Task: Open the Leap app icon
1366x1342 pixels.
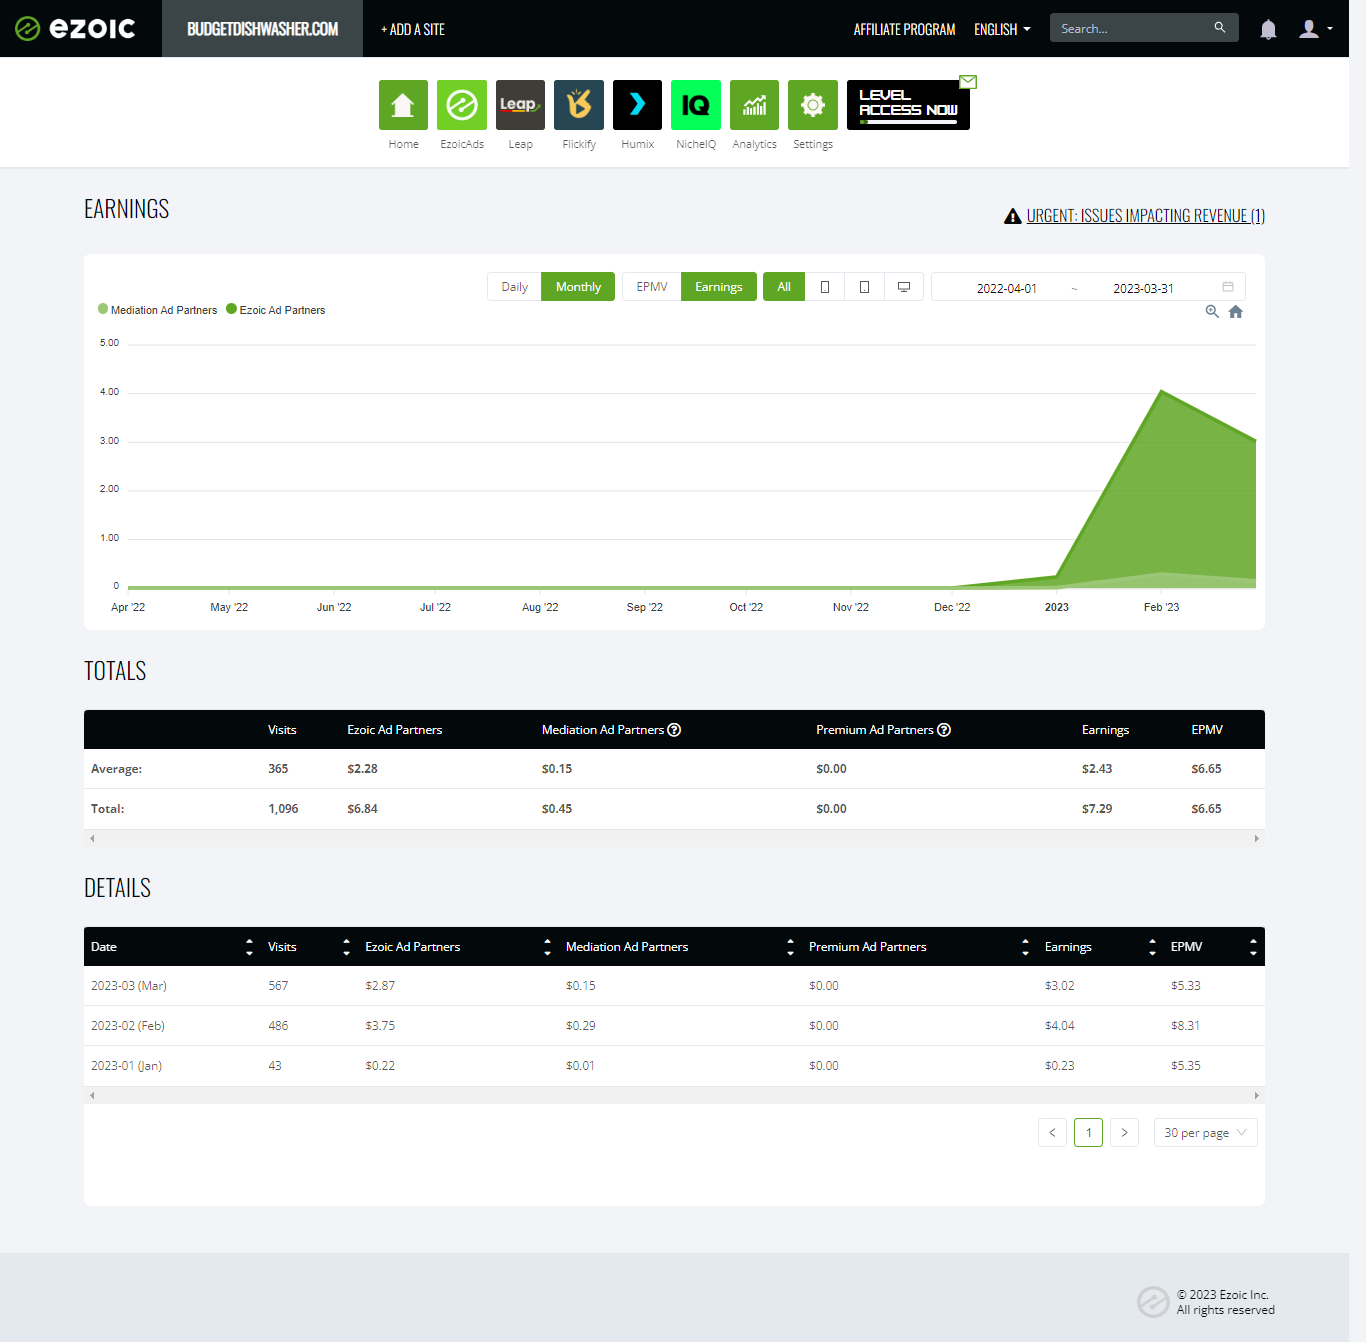Action: tap(520, 105)
